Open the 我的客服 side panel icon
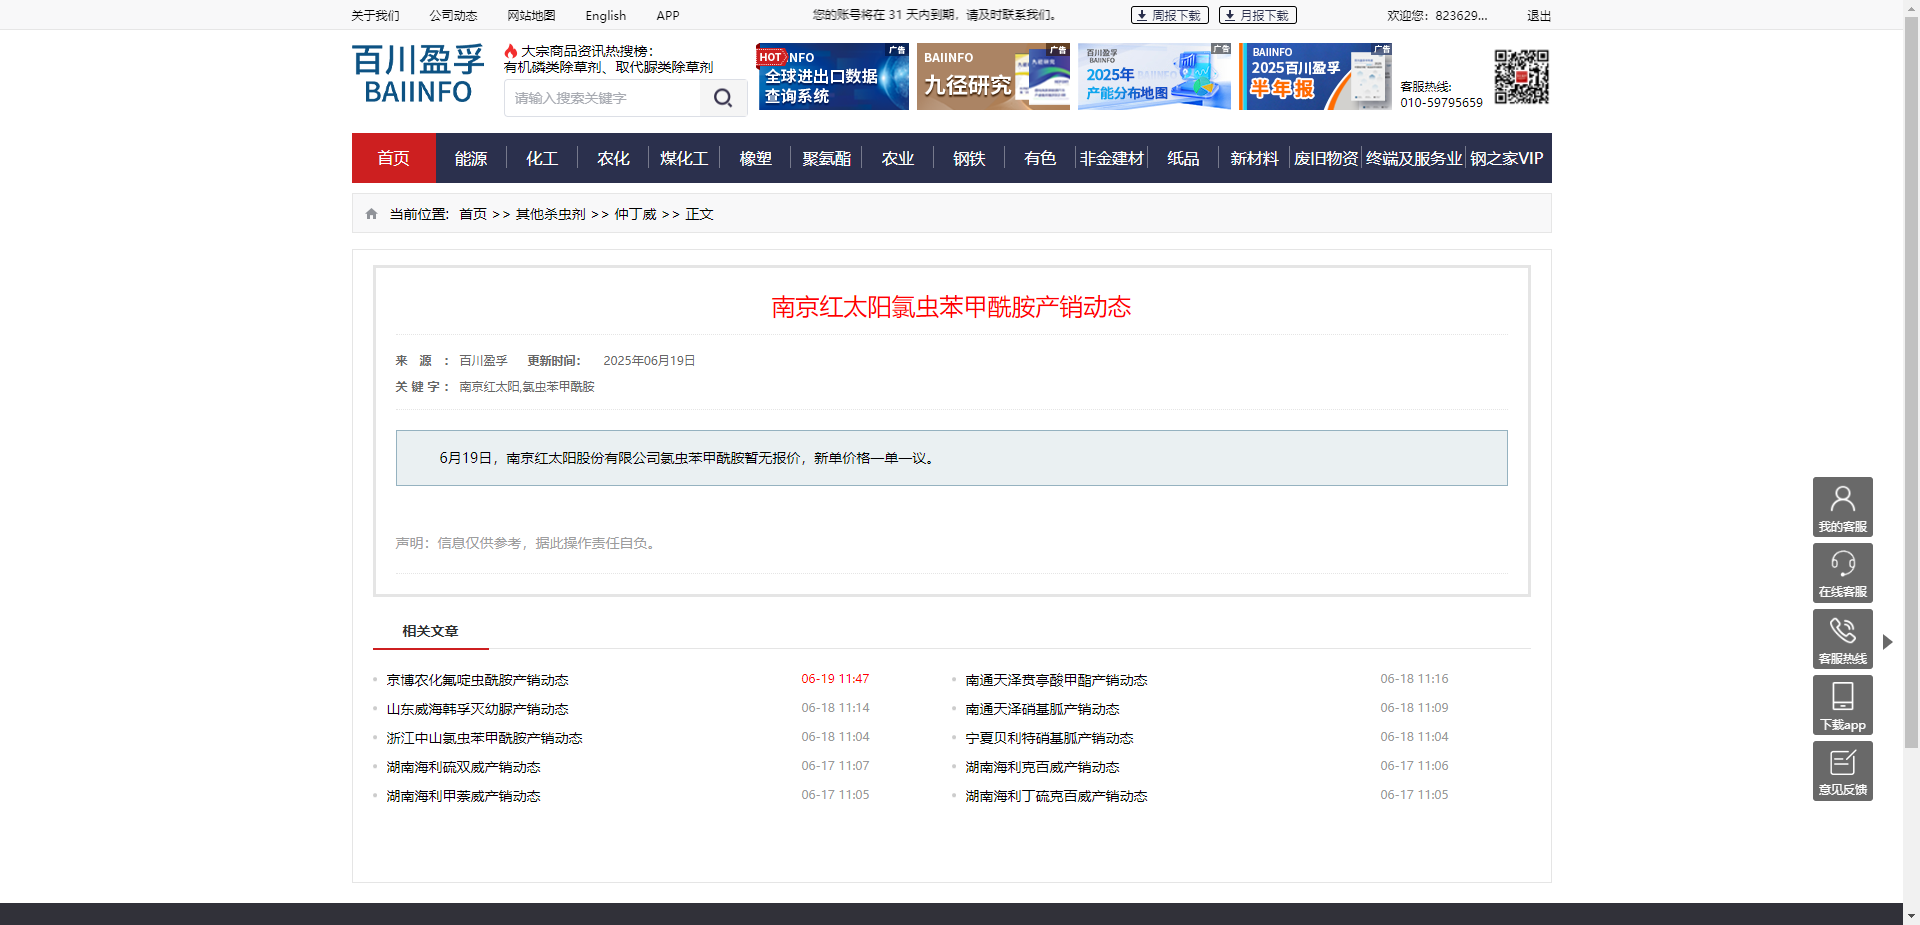The height and width of the screenshot is (925, 1920). [1842, 507]
